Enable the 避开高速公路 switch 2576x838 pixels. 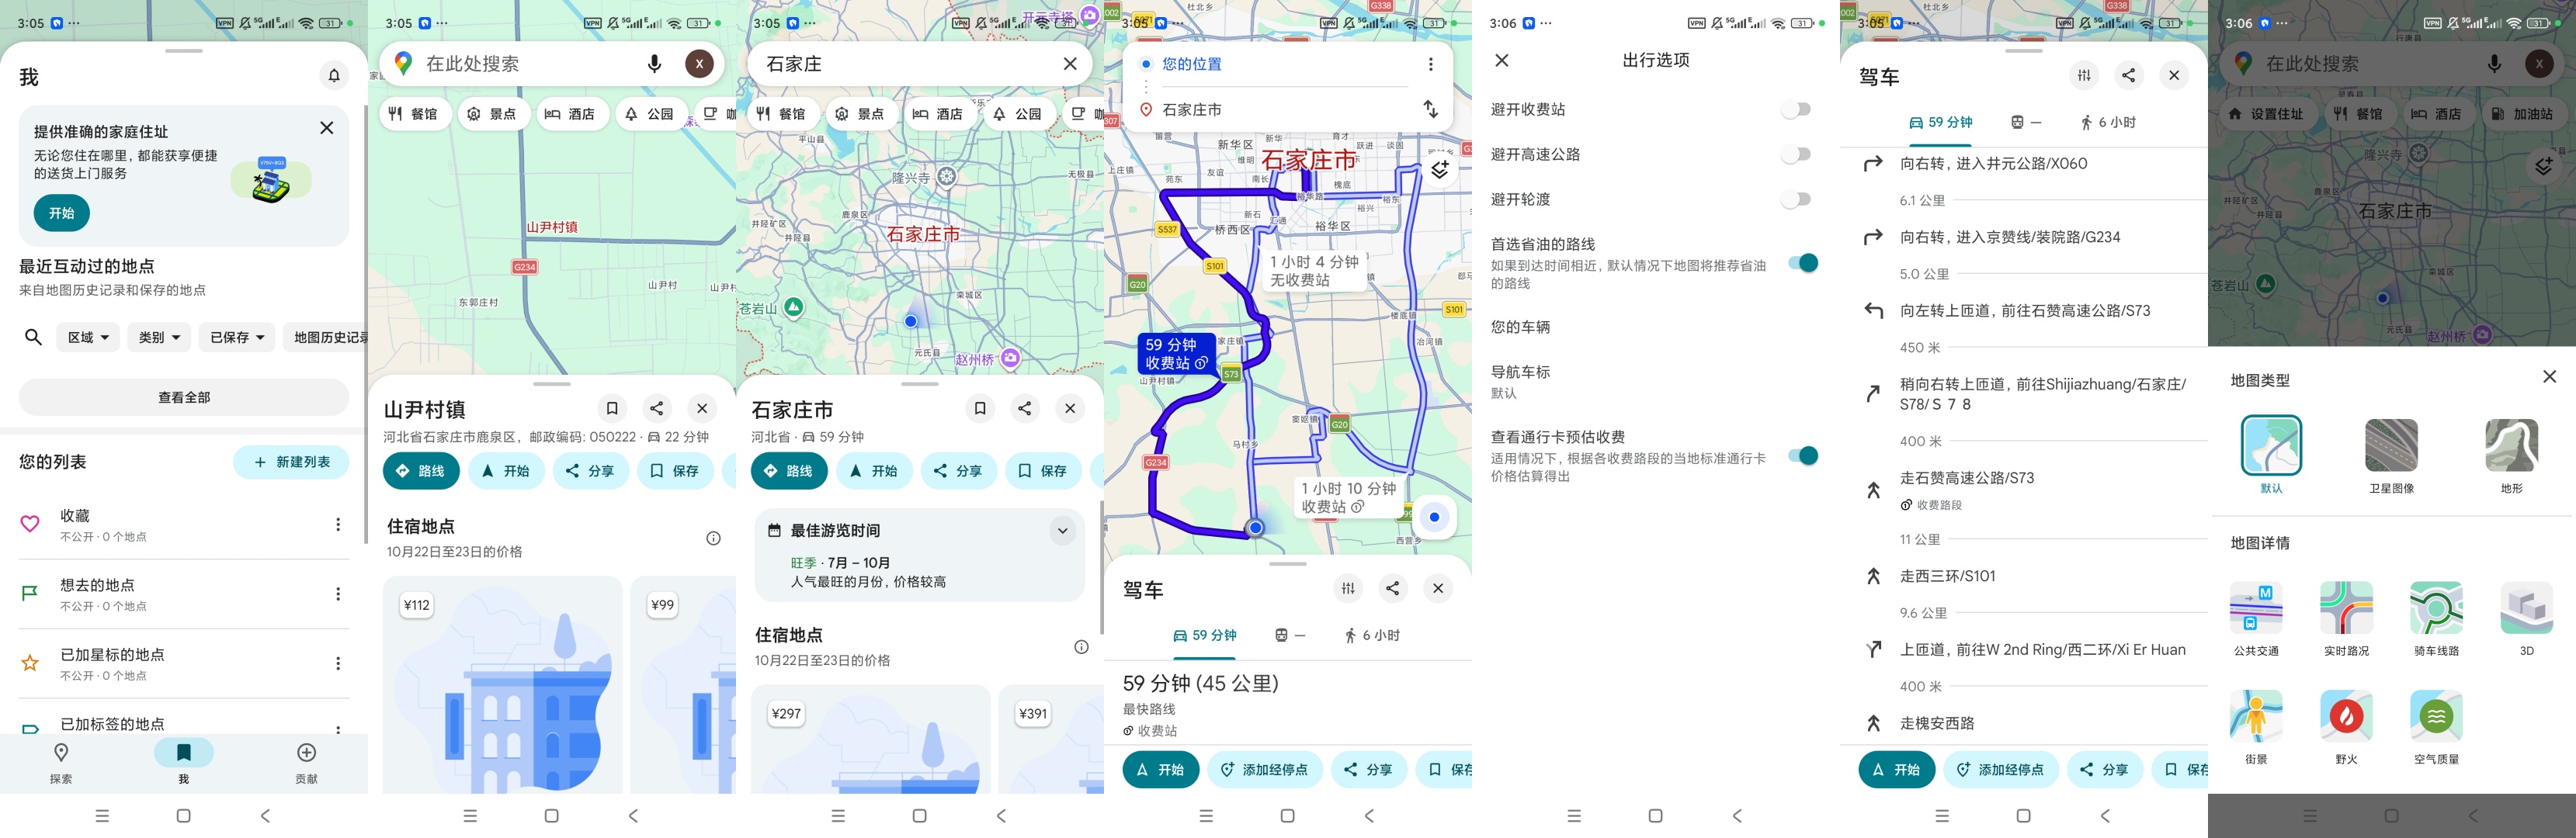(1797, 154)
